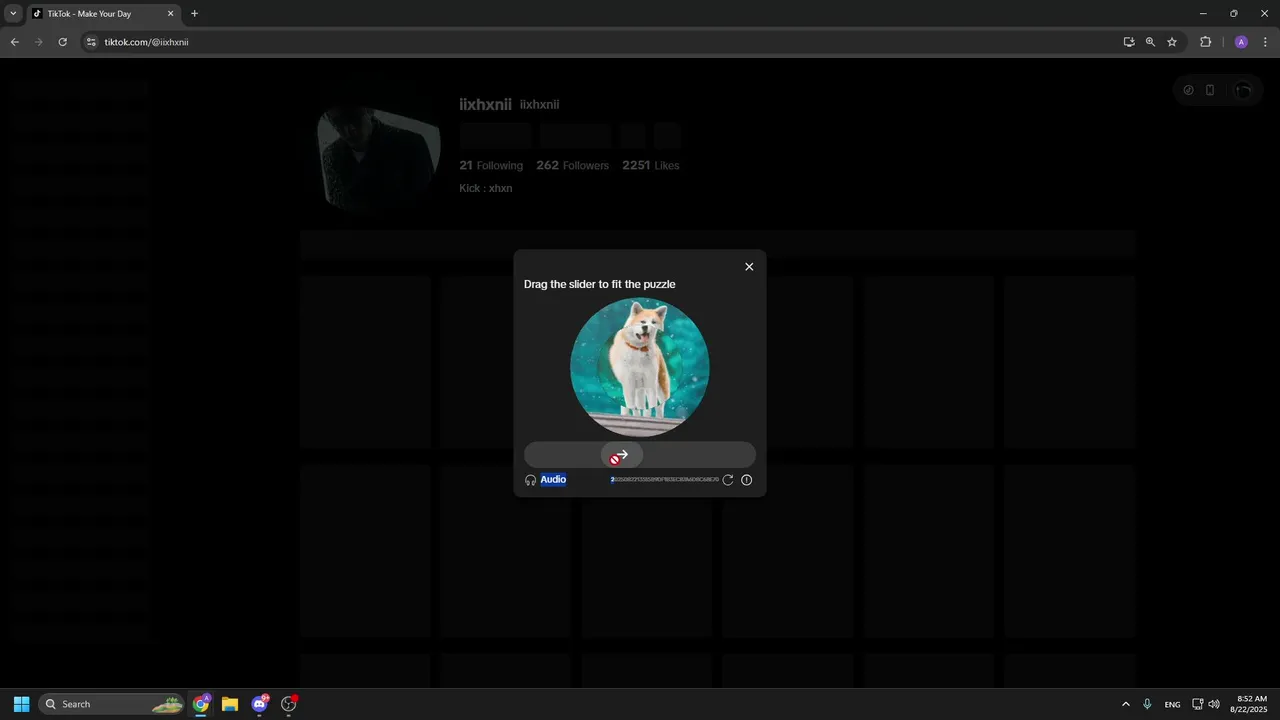Open Windows Start menu
Screen dimensions: 1280x720
(x=21, y=704)
